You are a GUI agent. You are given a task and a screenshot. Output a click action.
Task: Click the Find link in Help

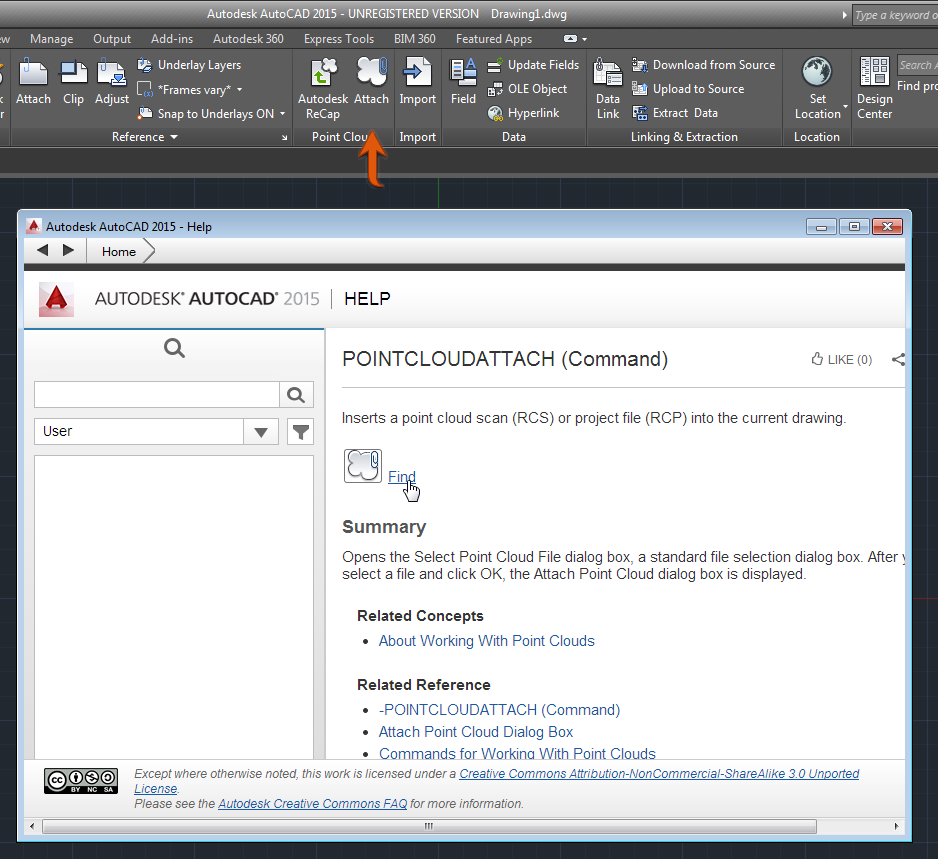point(401,477)
